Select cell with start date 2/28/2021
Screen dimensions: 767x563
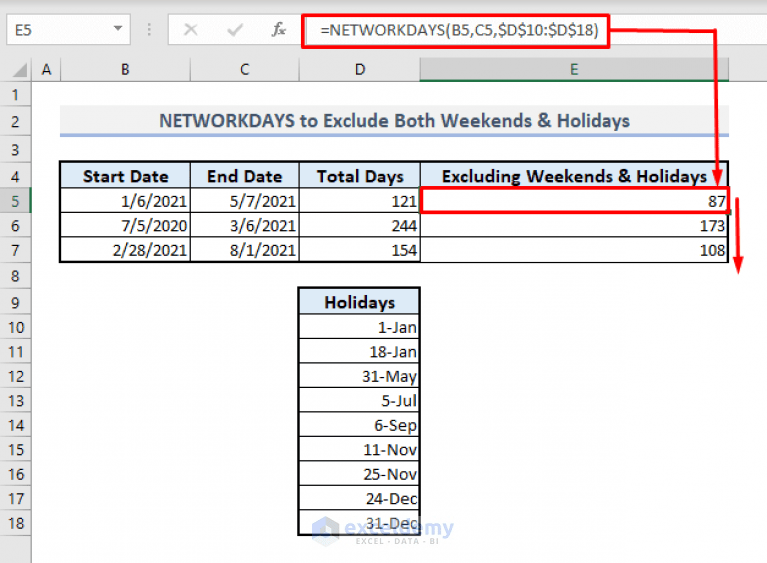coord(125,250)
